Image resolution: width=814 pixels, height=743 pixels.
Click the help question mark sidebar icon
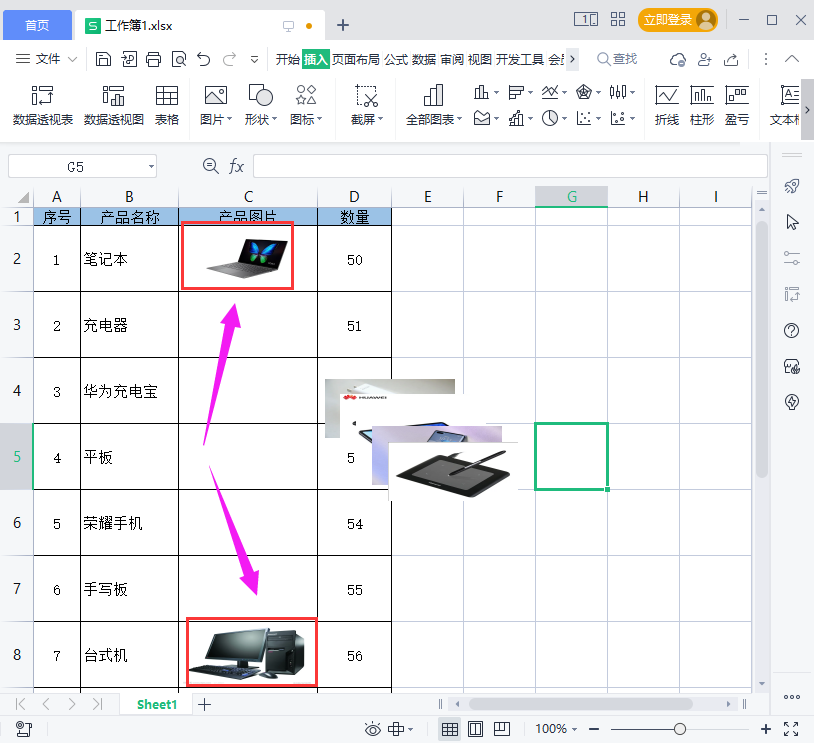click(x=792, y=330)
